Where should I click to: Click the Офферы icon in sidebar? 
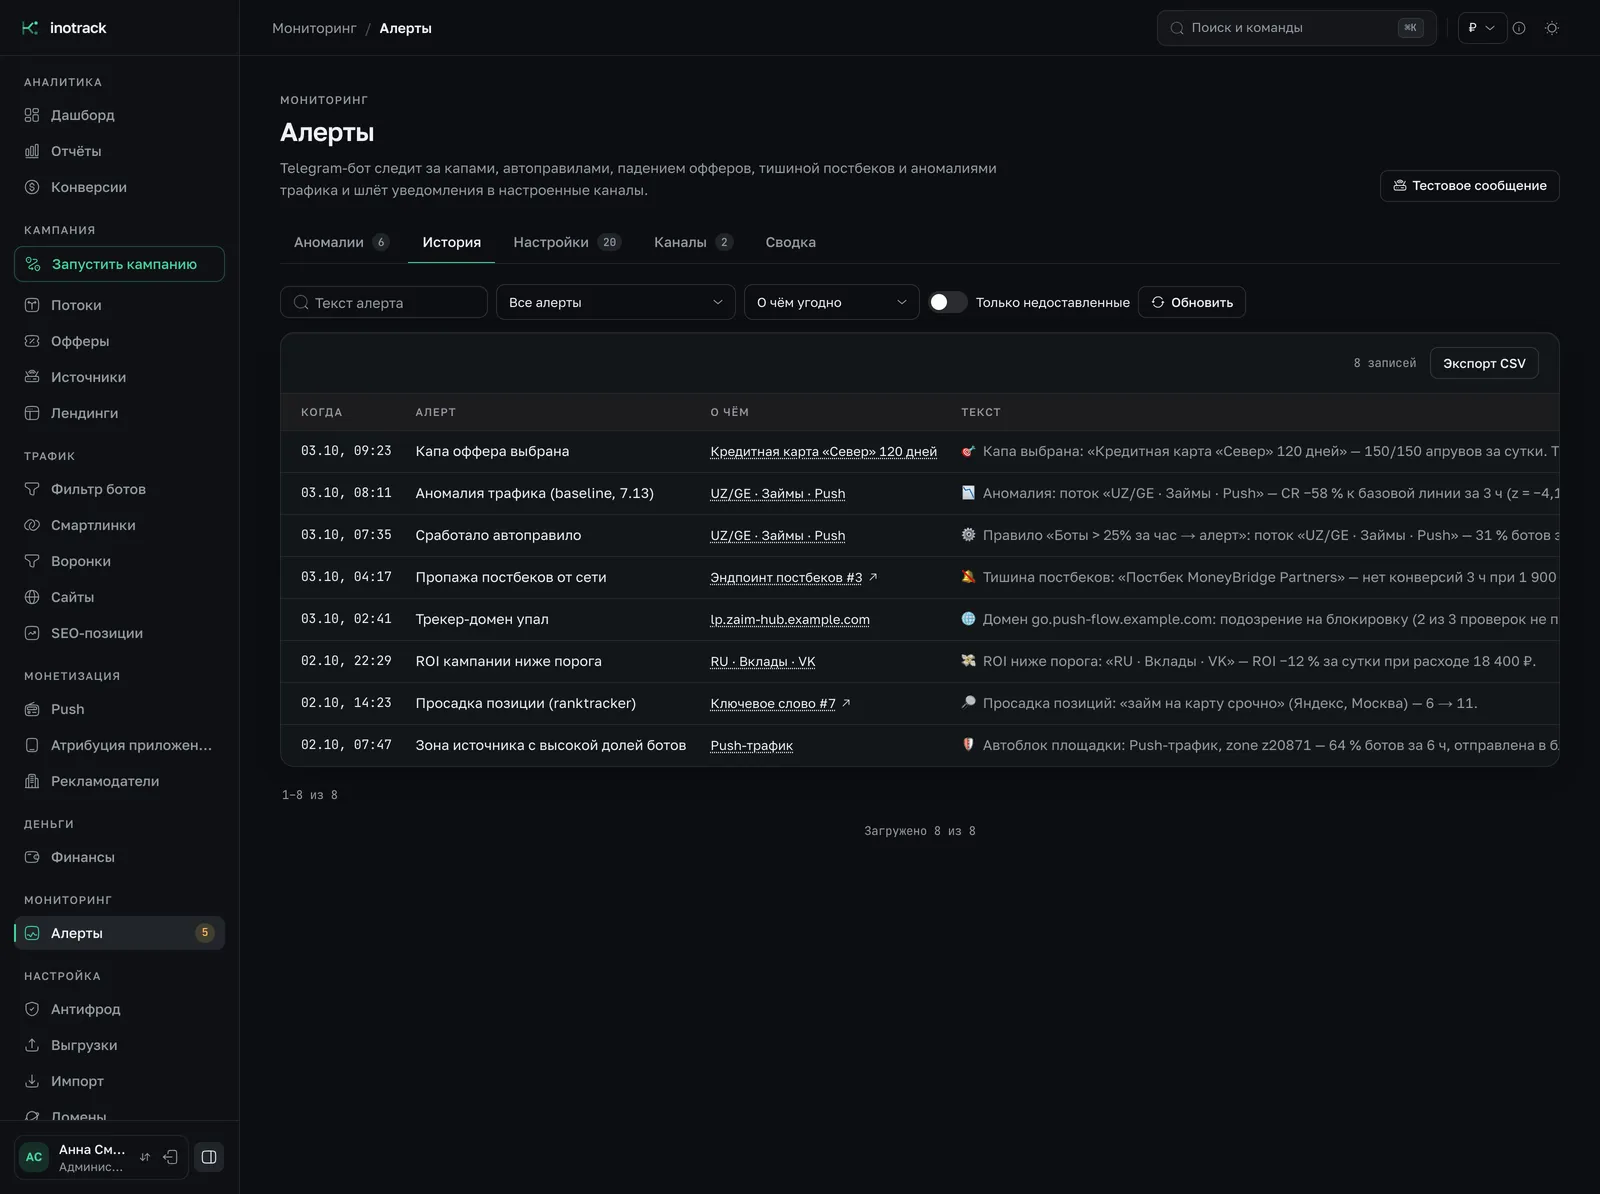point(32,341)
